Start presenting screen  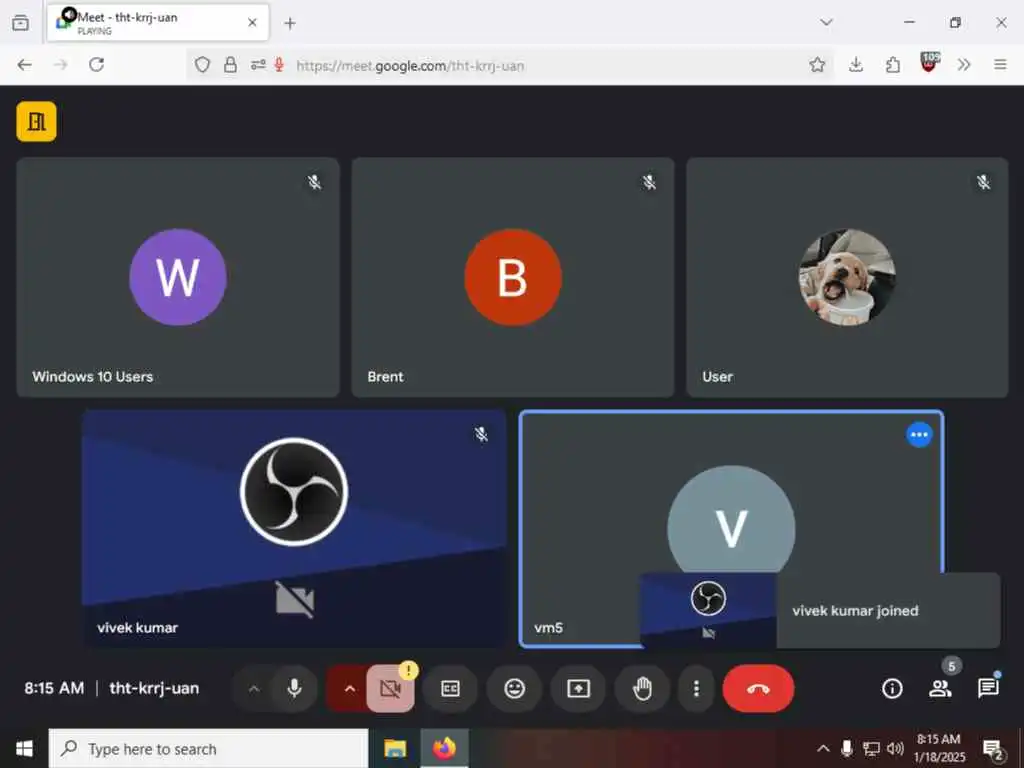[579, 688]
